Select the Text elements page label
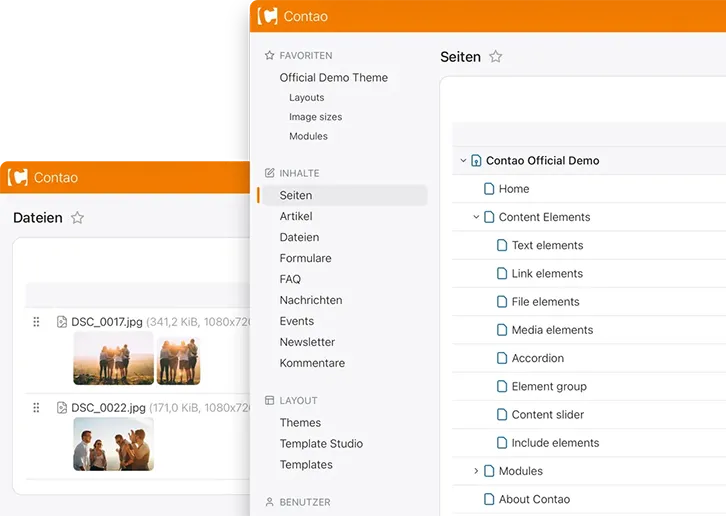 coord(547,245)
